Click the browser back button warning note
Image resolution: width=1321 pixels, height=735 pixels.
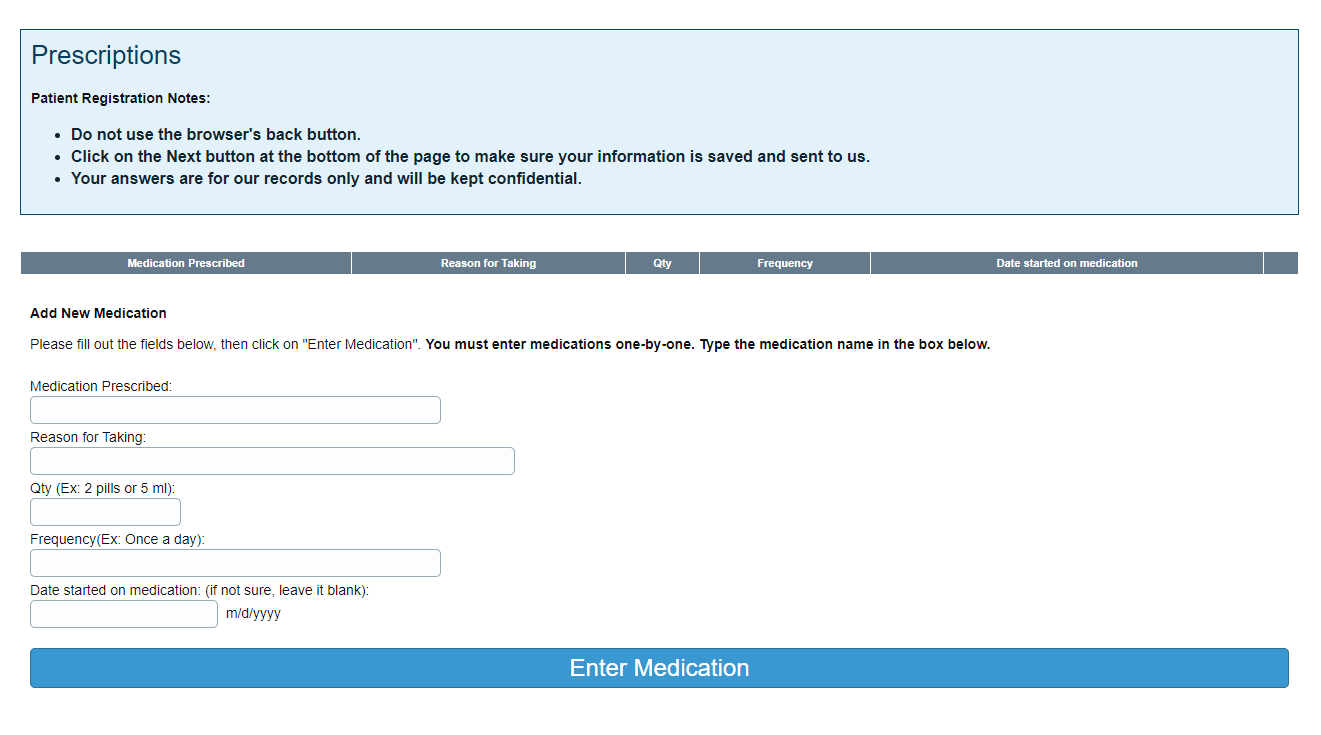[216, 134]
